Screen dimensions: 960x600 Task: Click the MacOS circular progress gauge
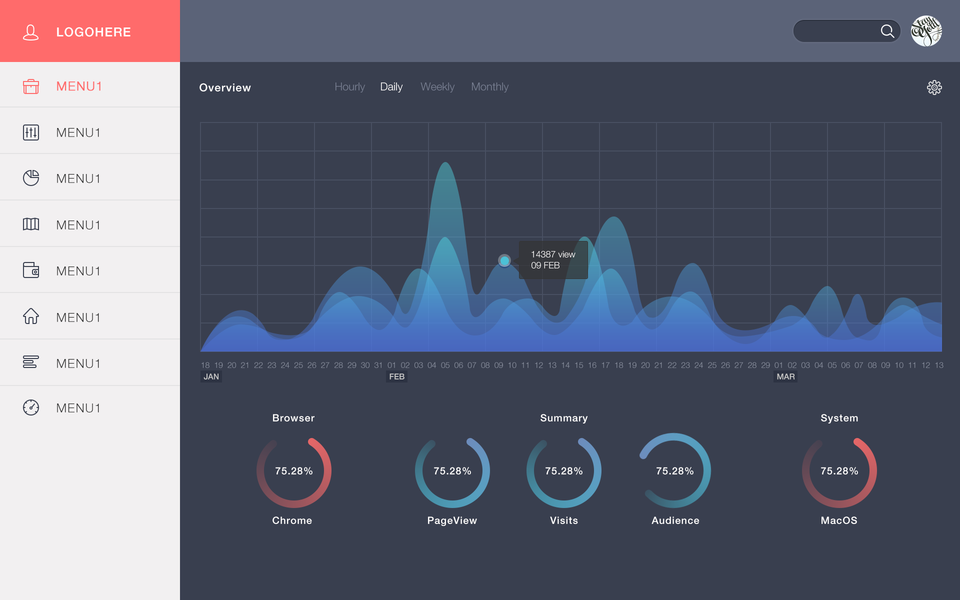[x=839, y=471]
